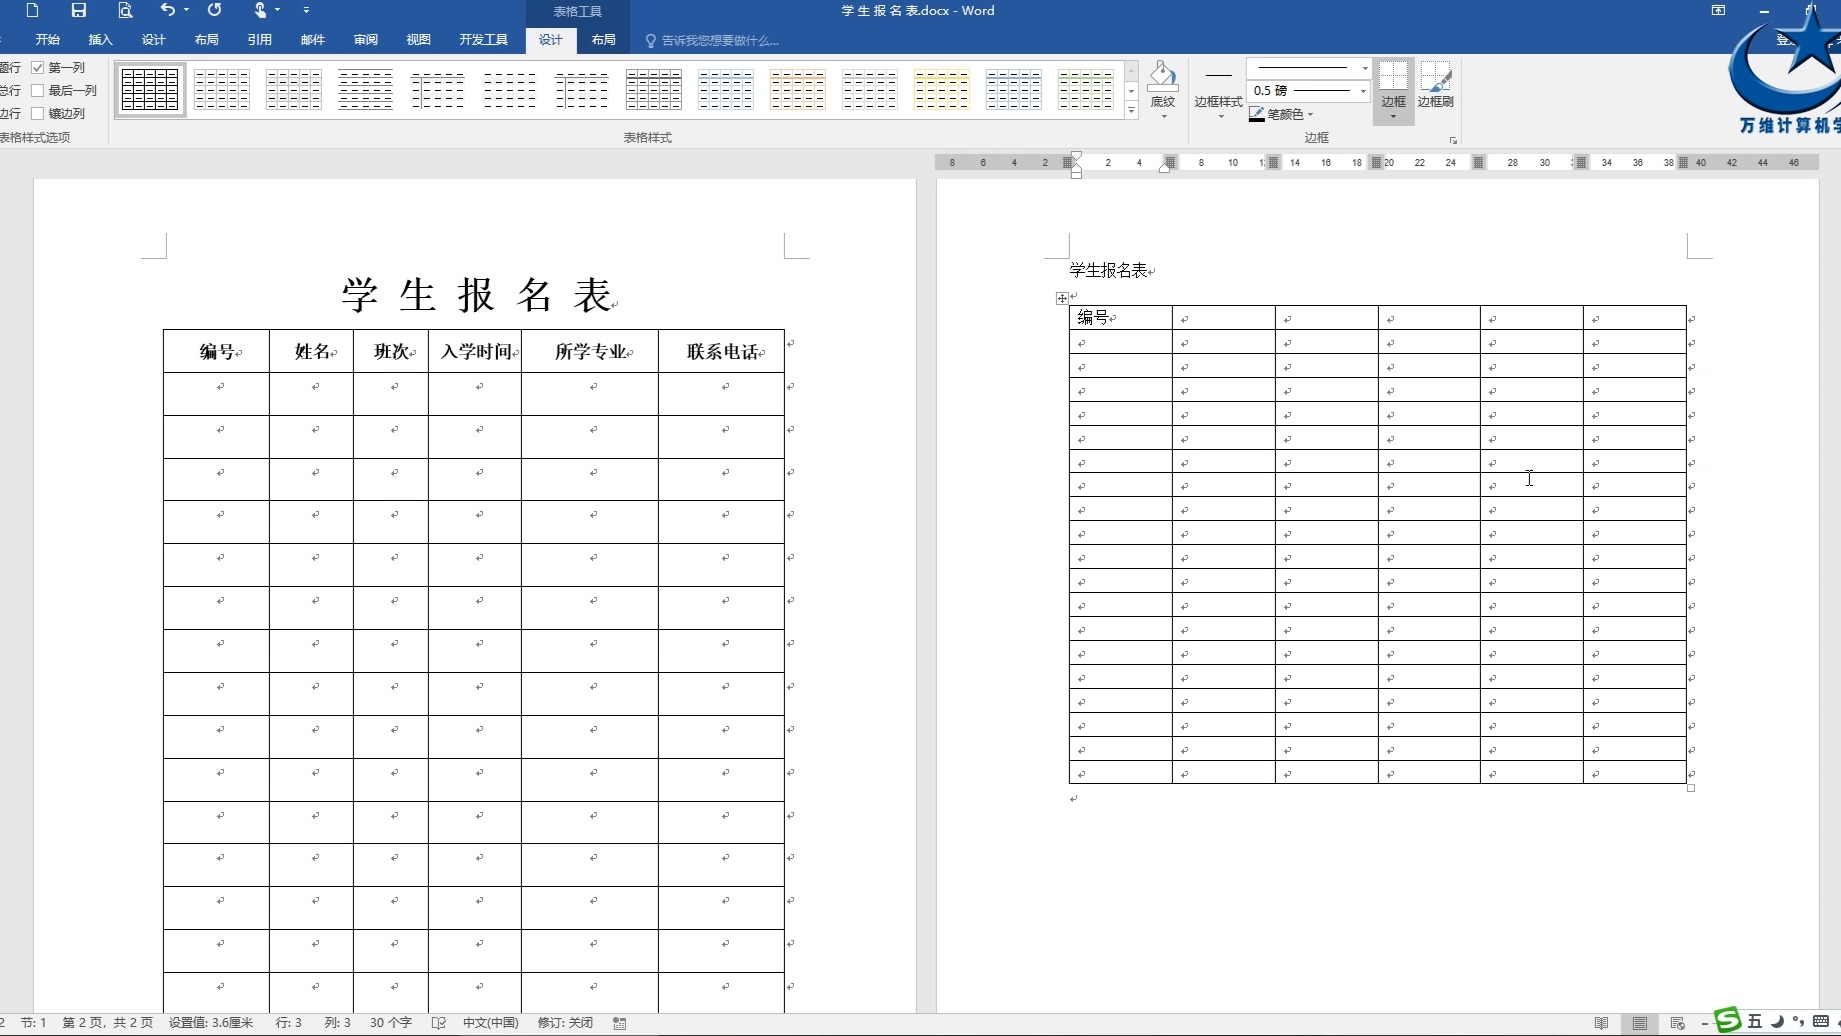Apply the second table style thumbnail

tap(222, 90)
